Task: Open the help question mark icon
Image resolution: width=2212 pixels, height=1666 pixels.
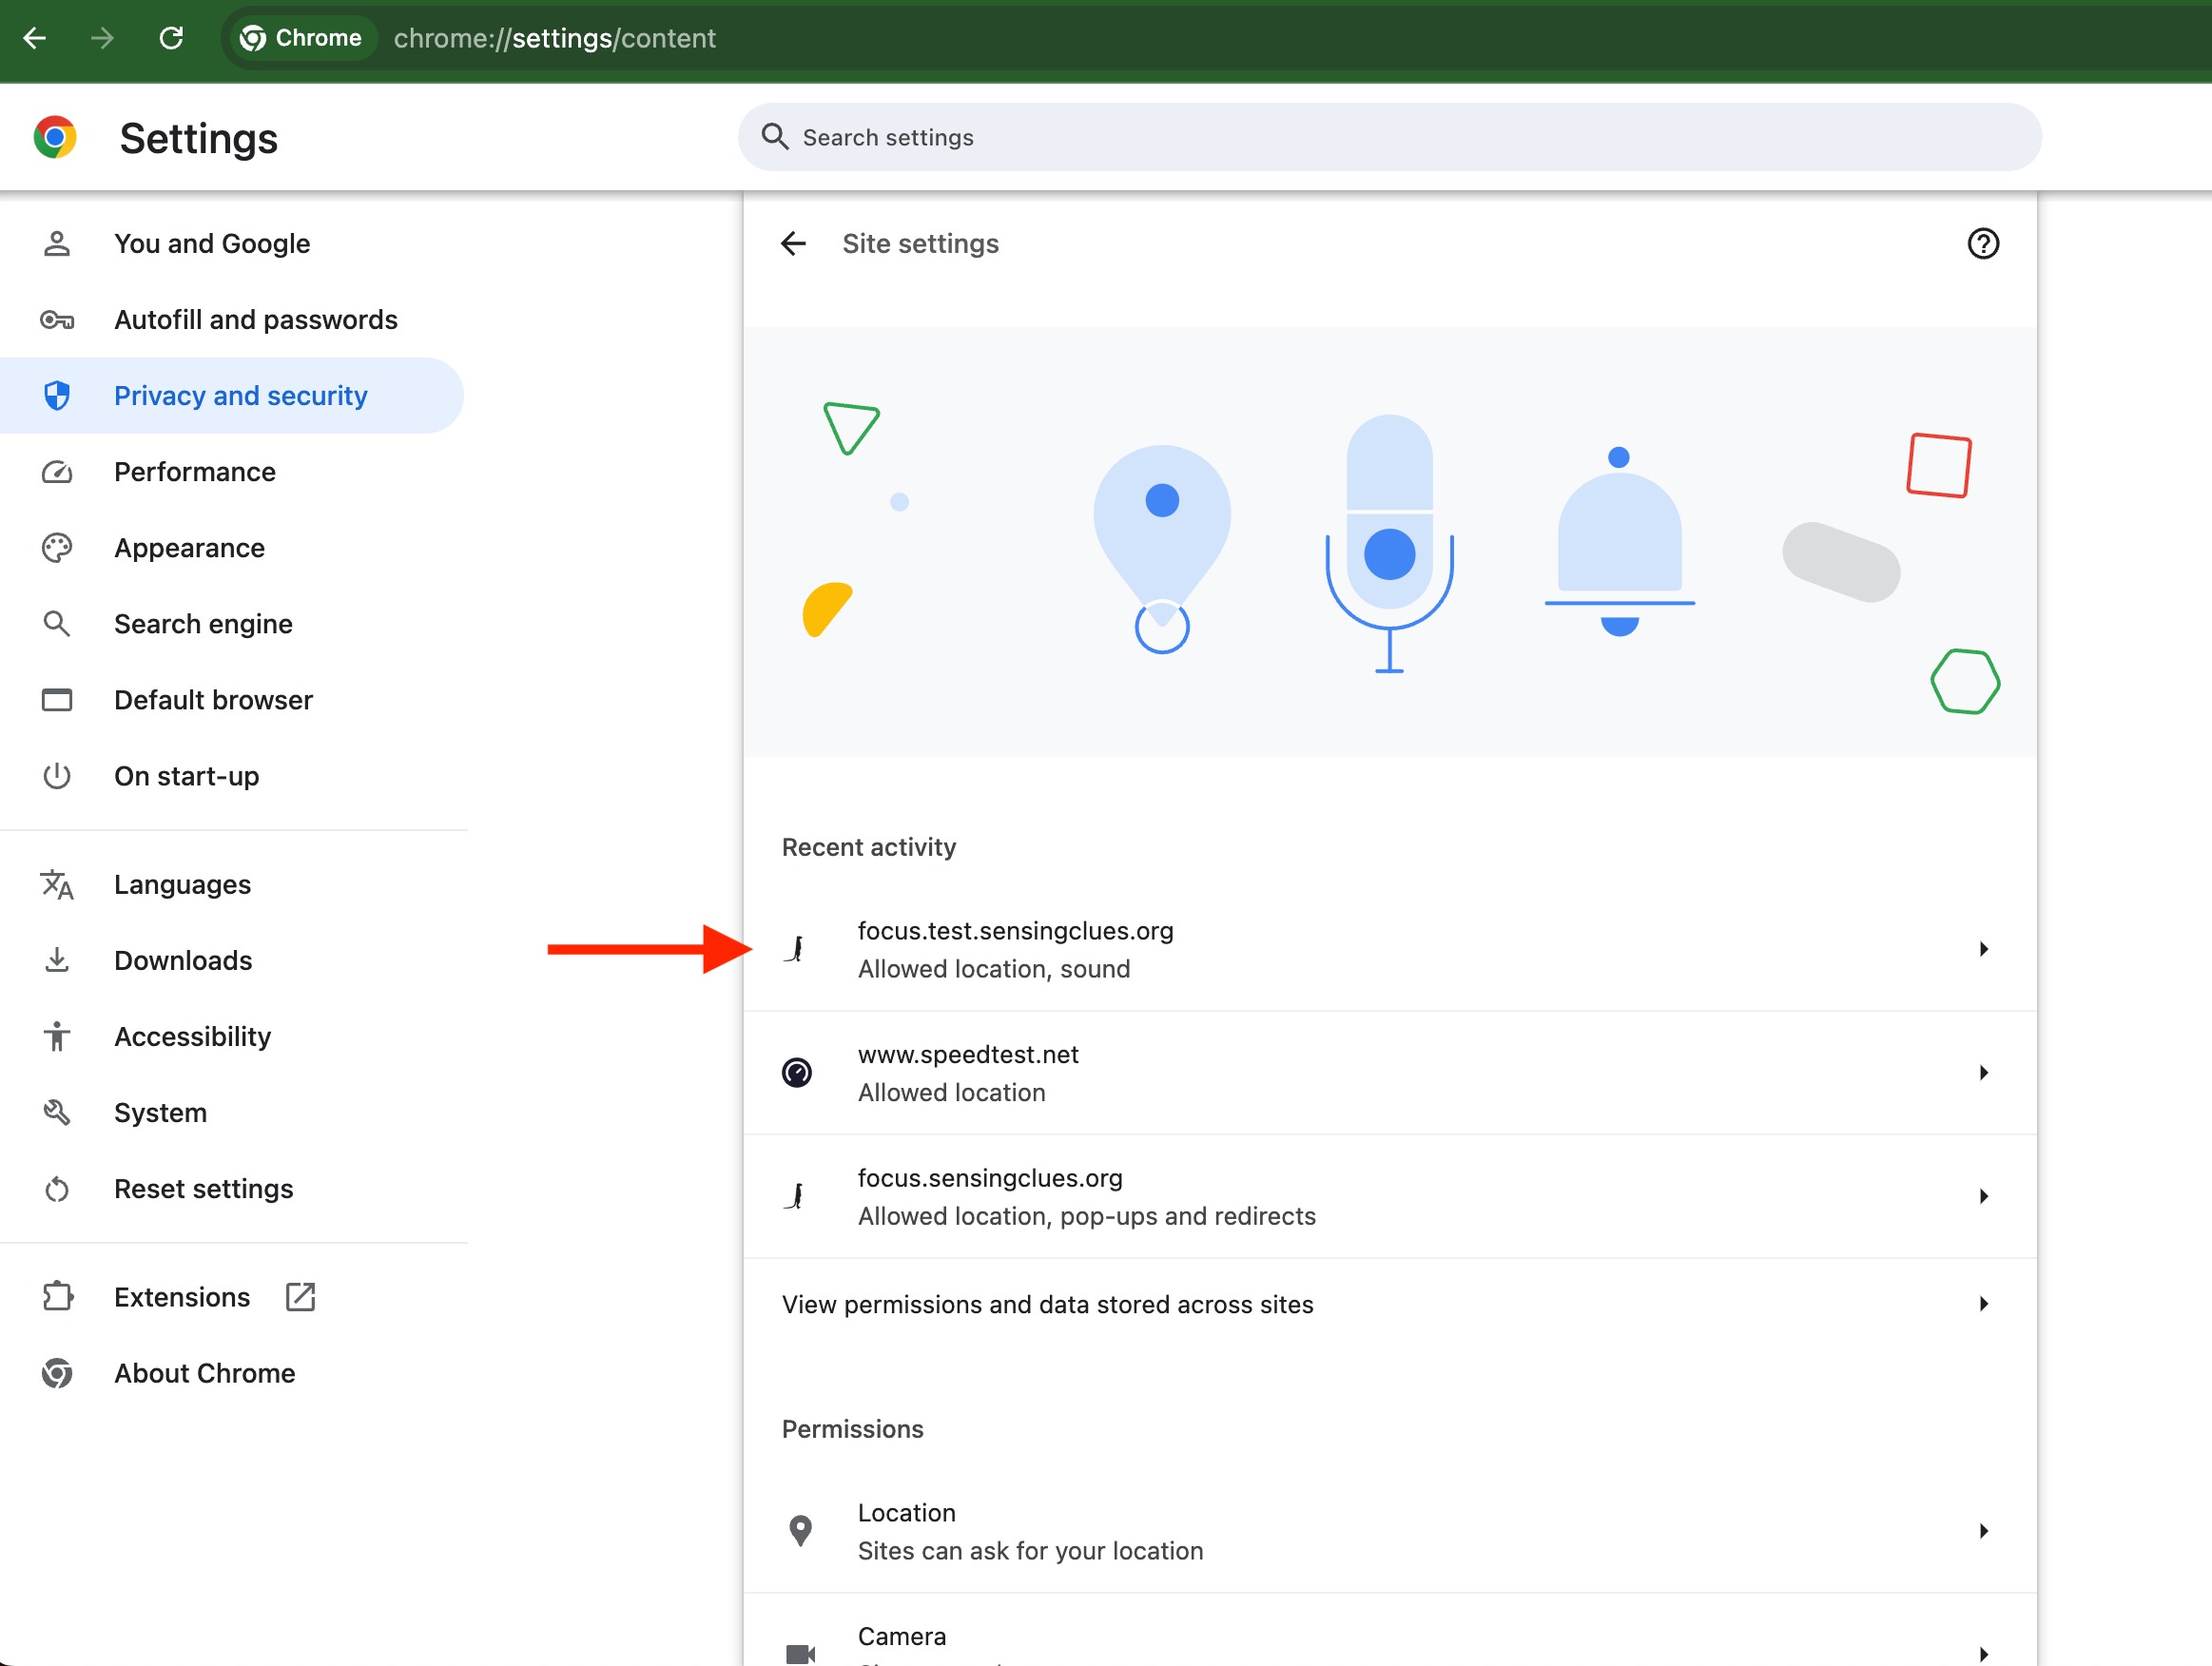Action: 1982,243
